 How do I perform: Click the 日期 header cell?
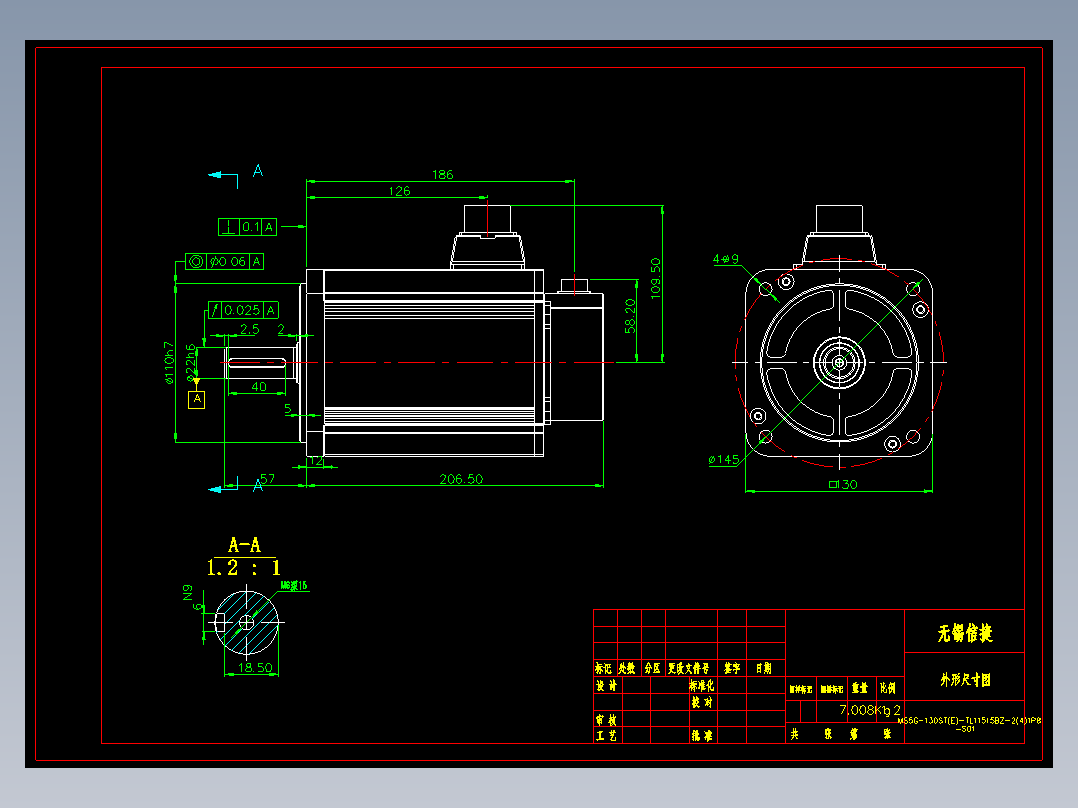click(x=764, y=668)
